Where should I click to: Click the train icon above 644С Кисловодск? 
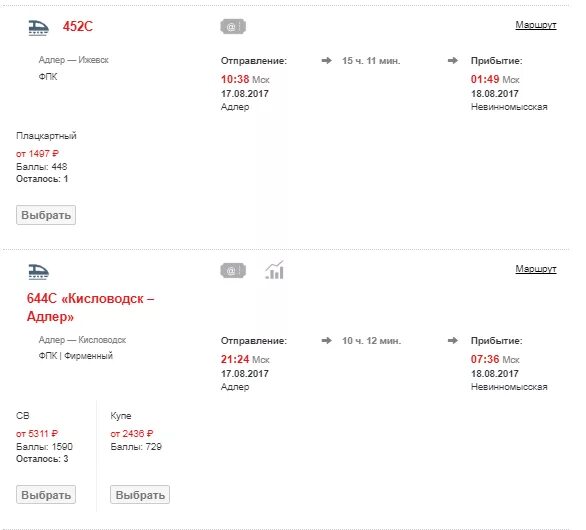click(38, 271)
